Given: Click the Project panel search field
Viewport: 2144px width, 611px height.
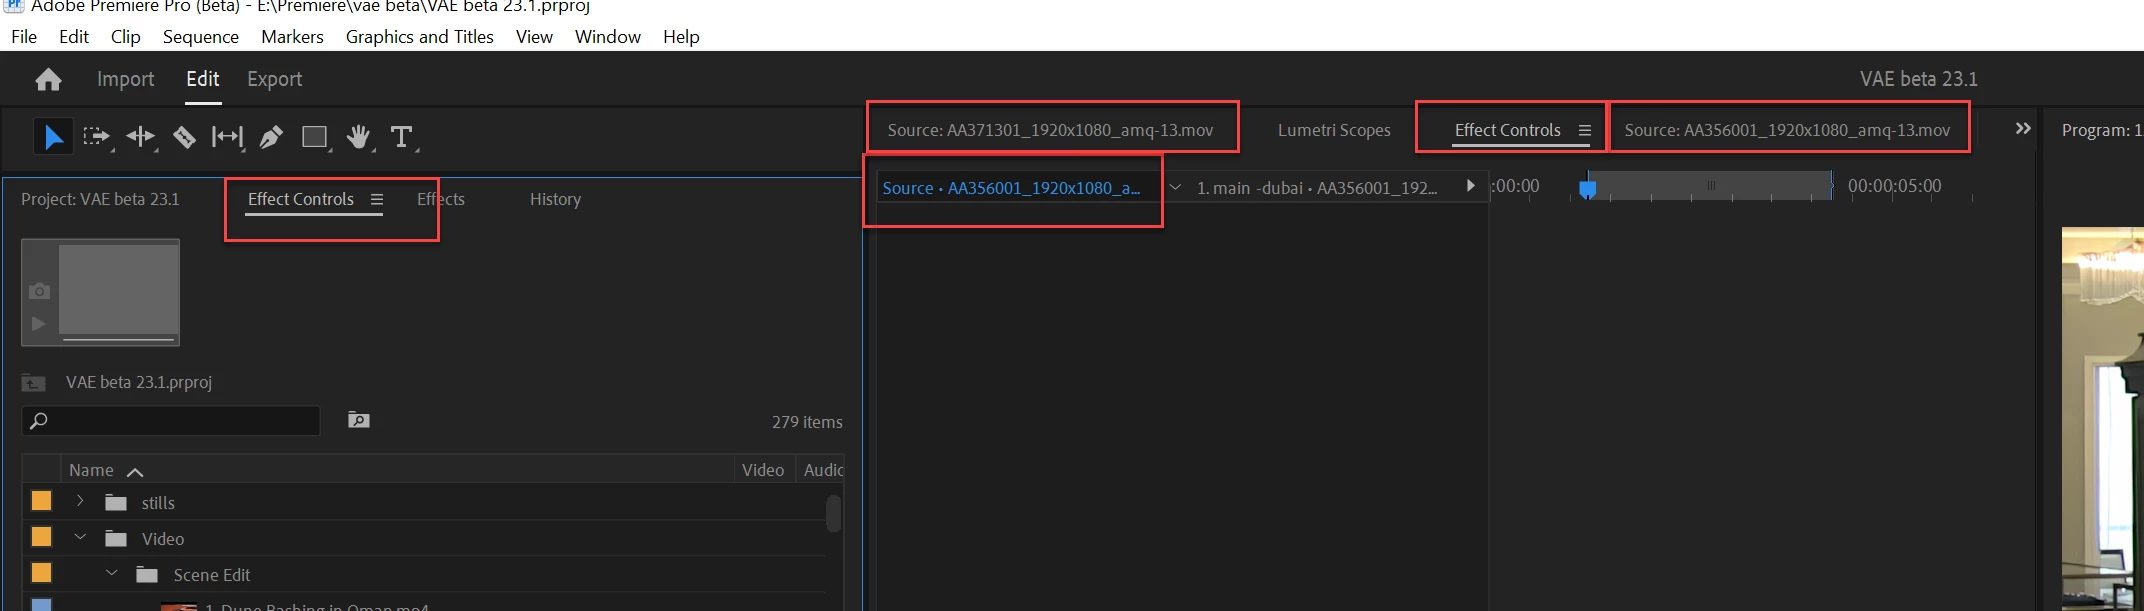Looking at the screenshot, I should [x=171, y=421].
